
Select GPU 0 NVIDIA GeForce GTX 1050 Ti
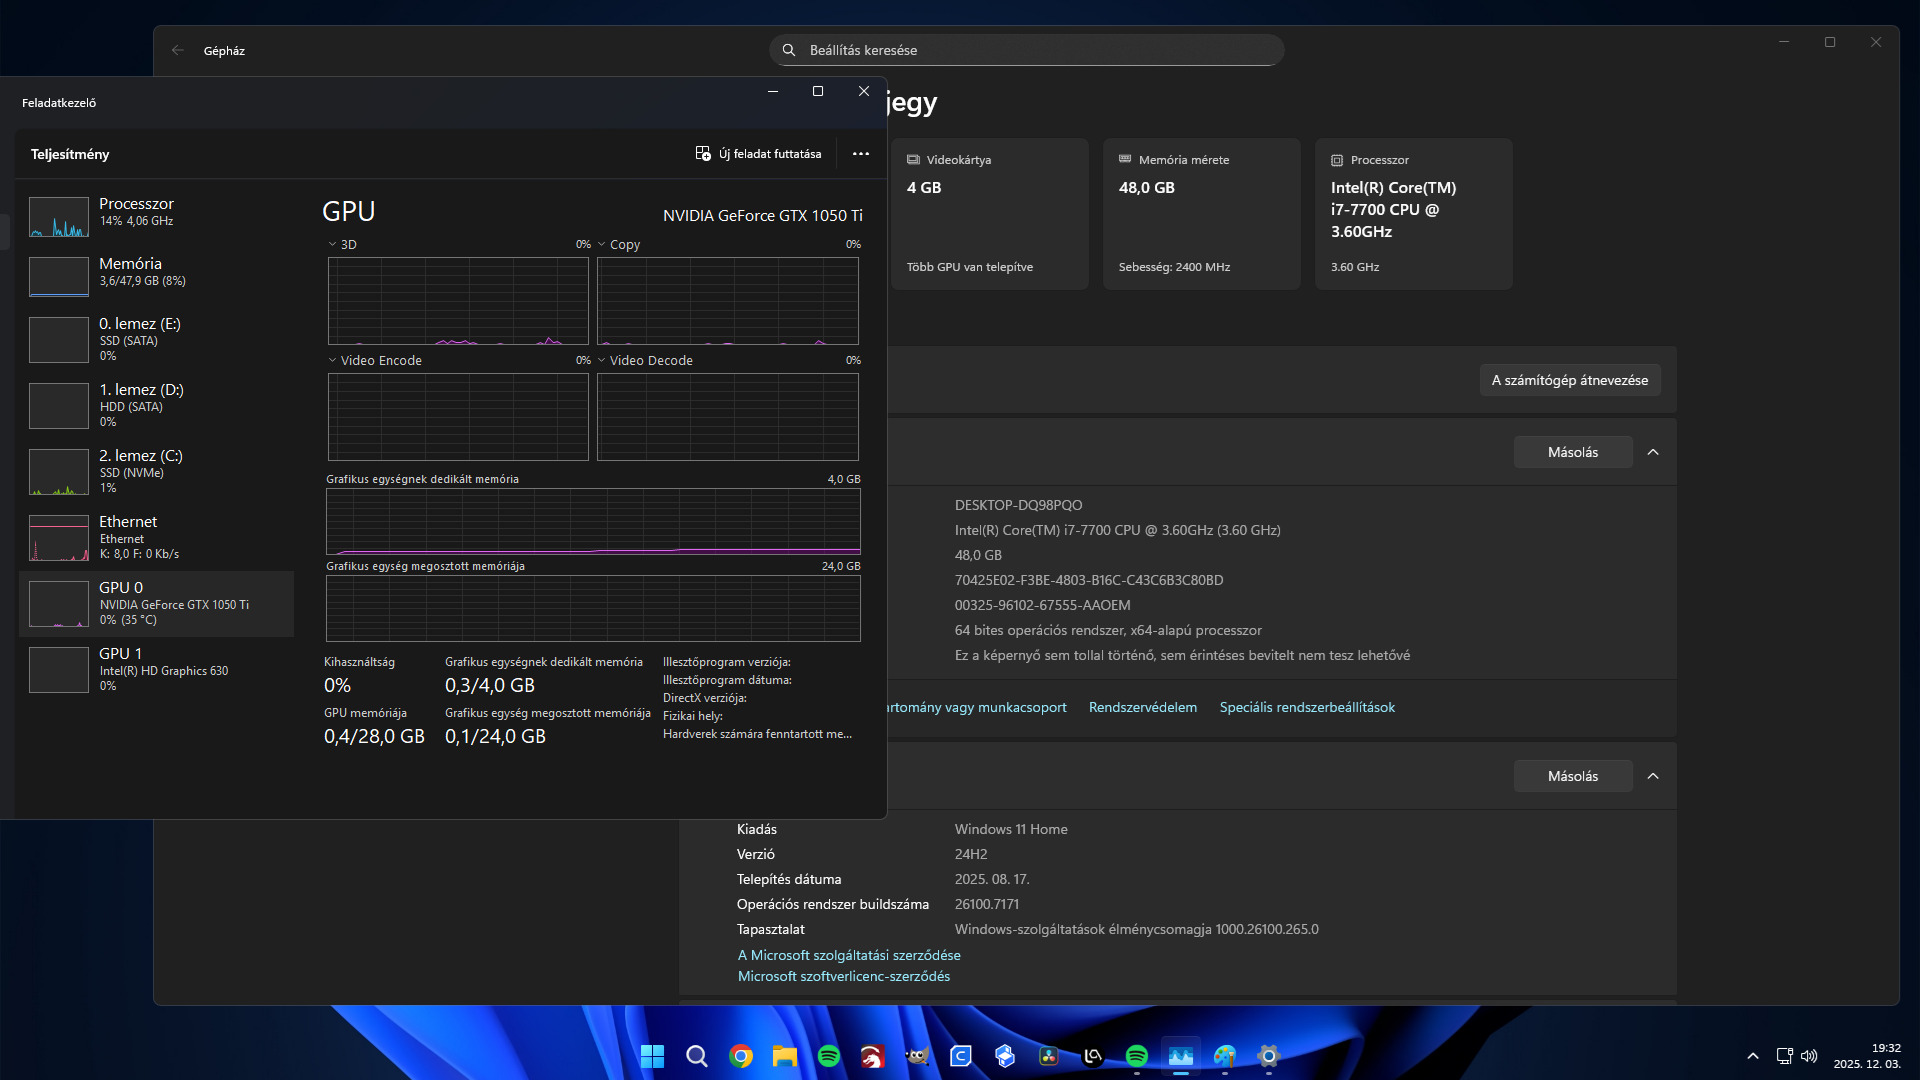click(x=157, y=603)
